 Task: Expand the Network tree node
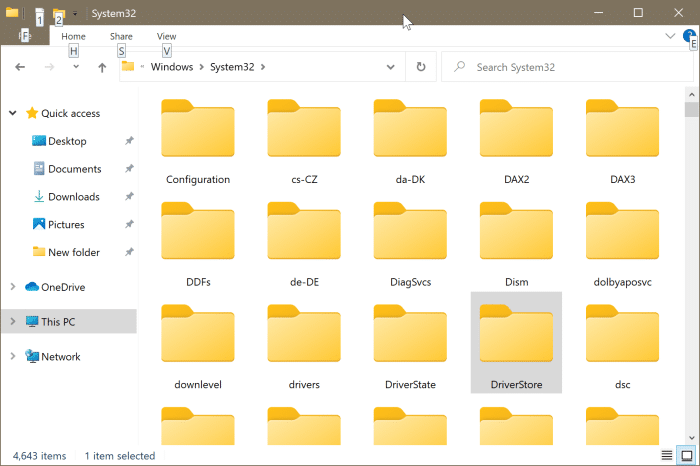click(13, 356)
